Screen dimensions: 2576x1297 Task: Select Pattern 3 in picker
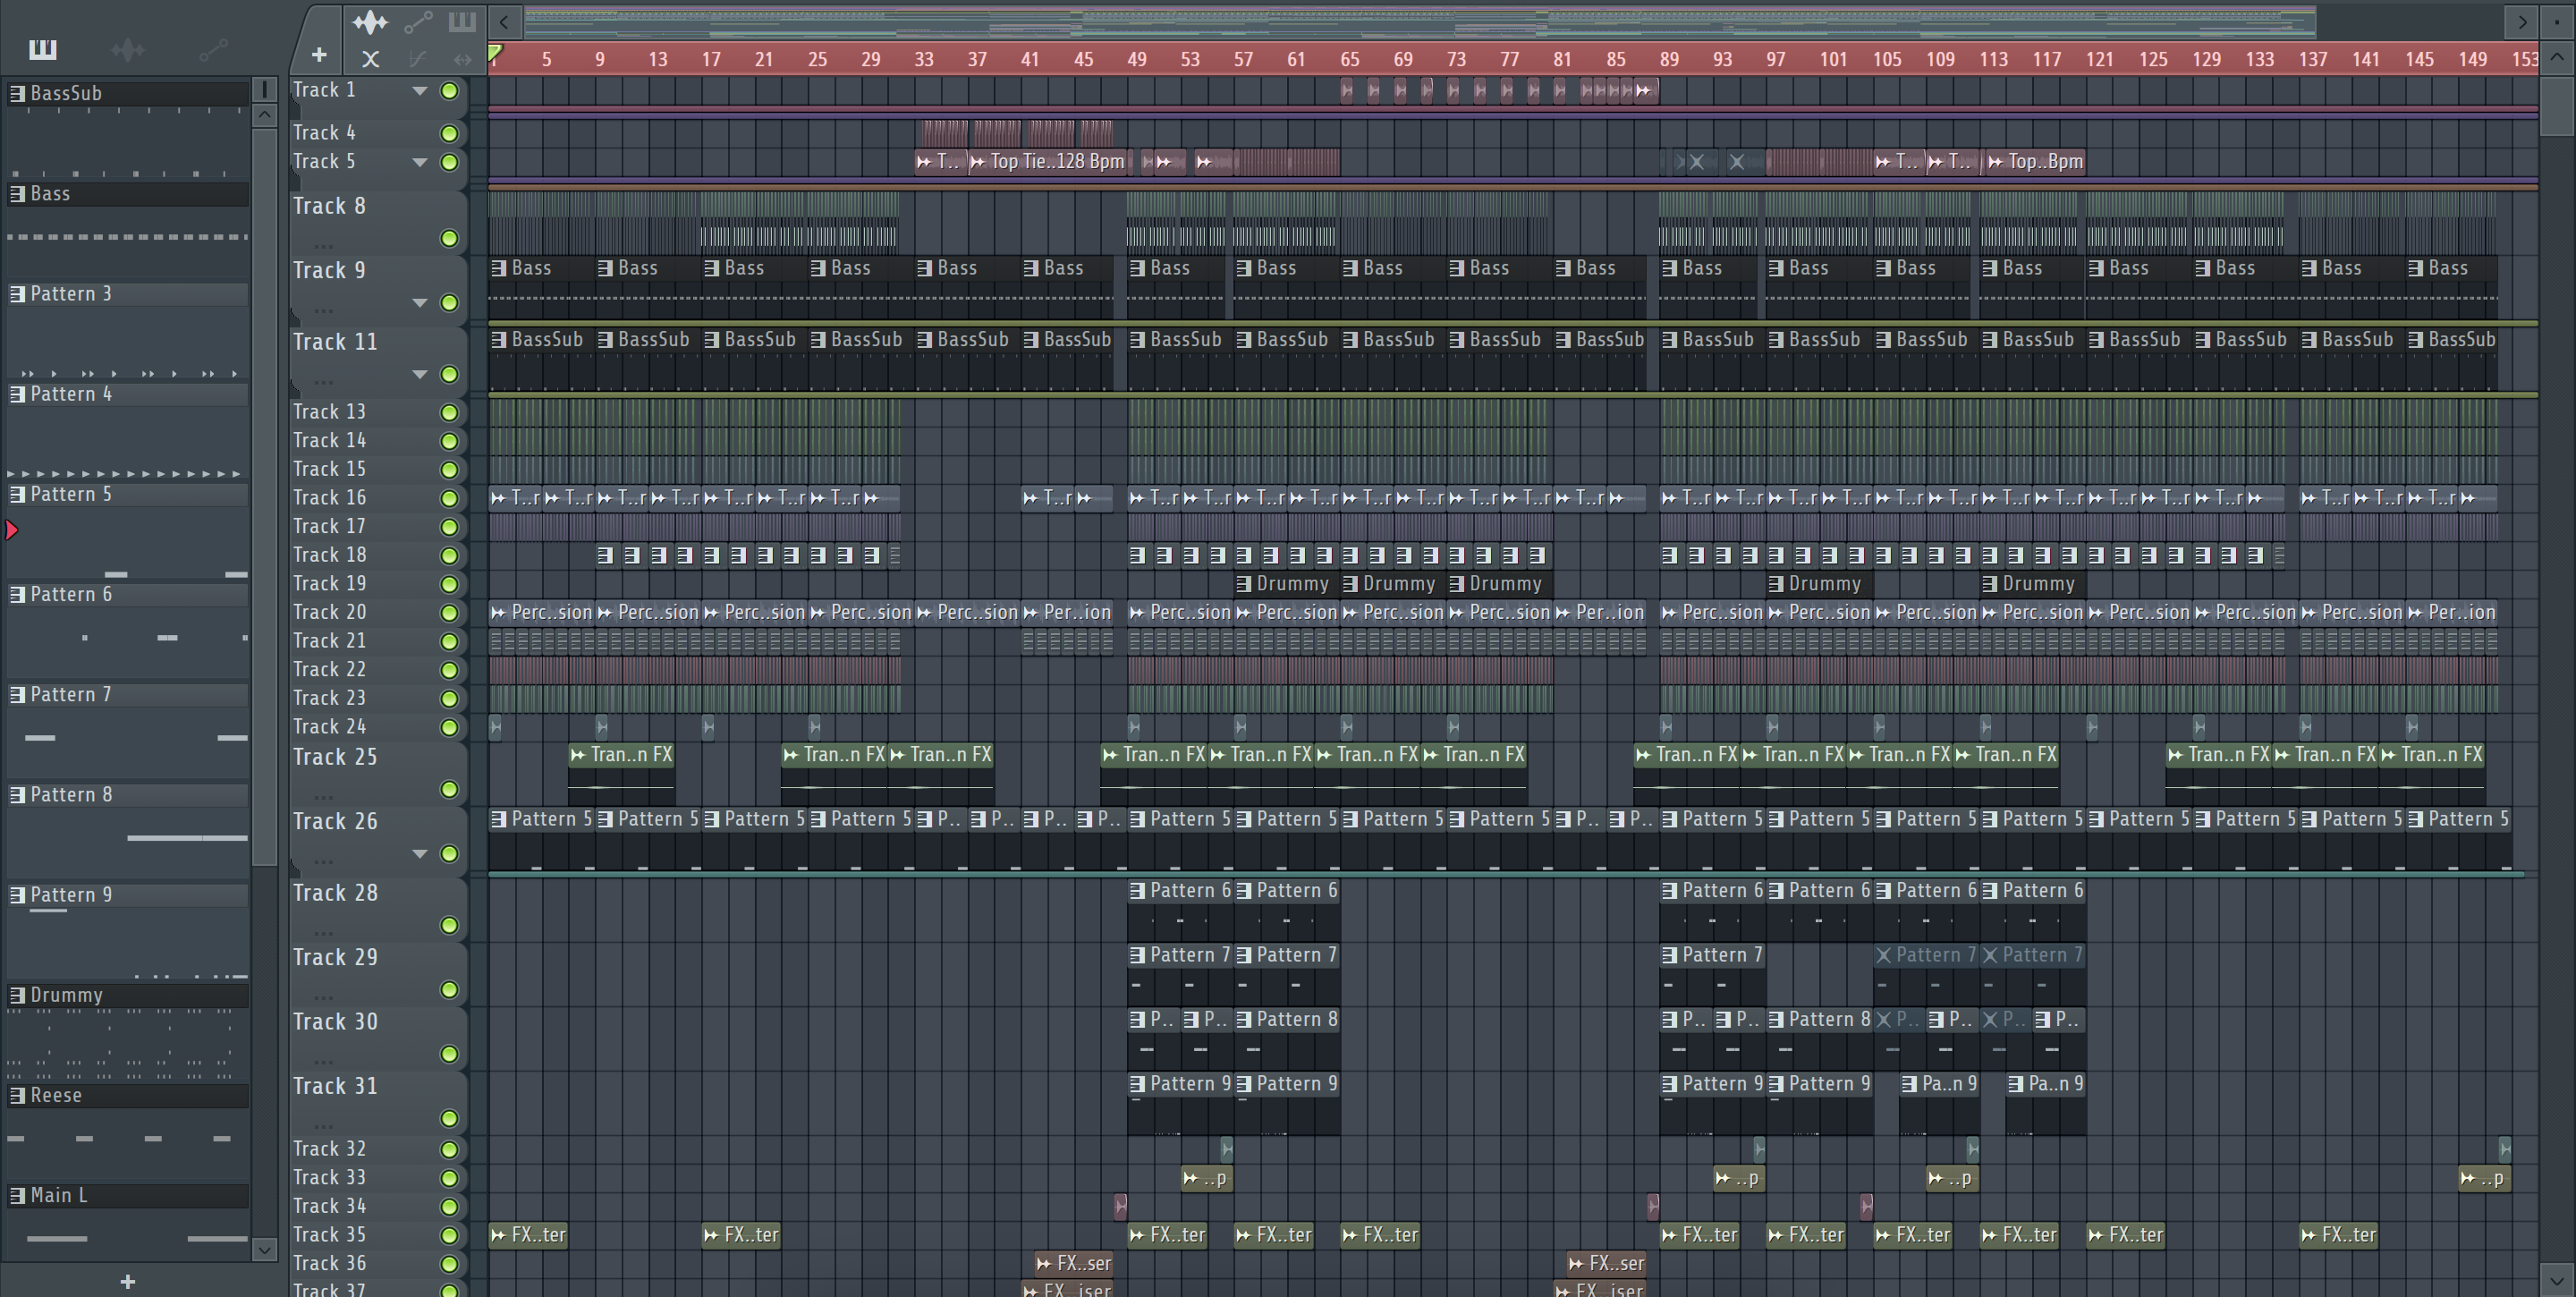128,293
